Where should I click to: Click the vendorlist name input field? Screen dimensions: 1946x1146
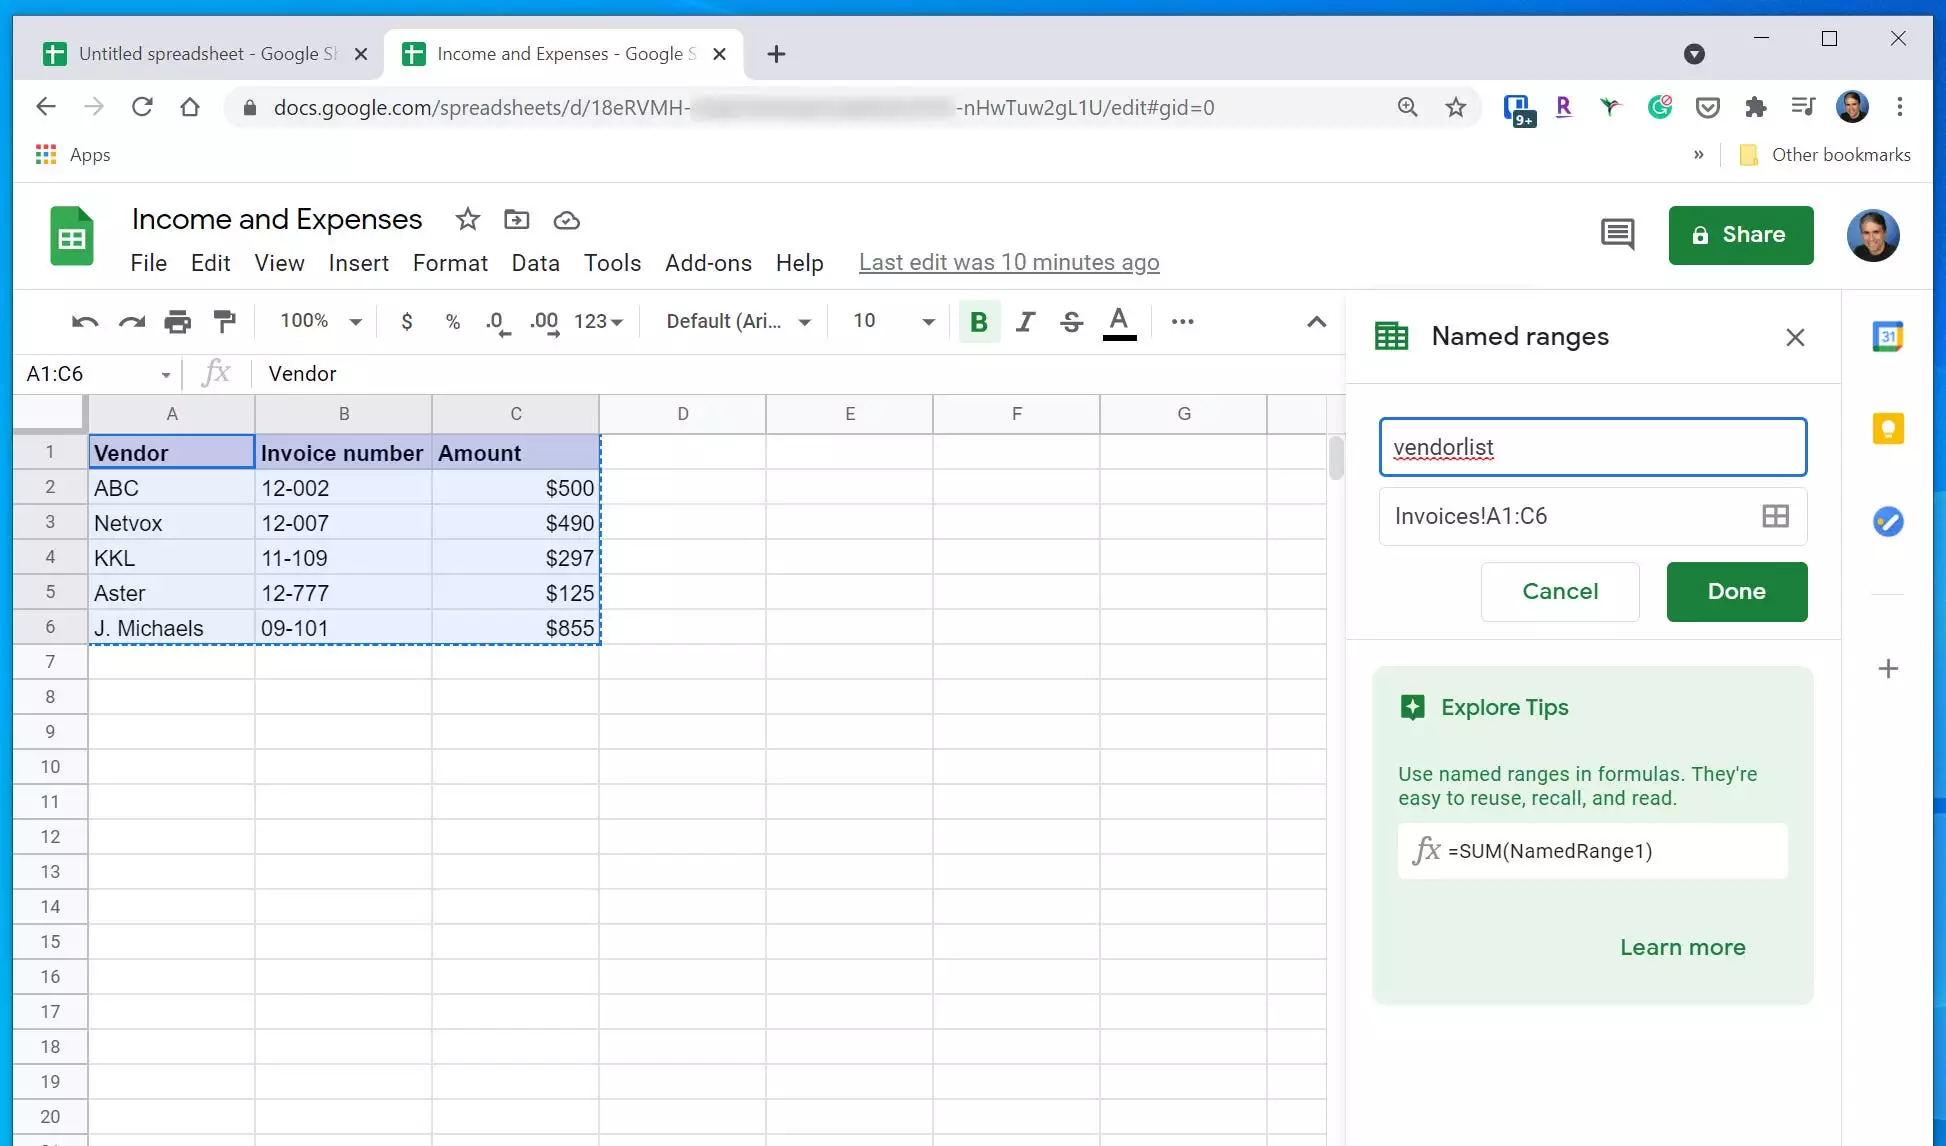tap(1592, 447)
